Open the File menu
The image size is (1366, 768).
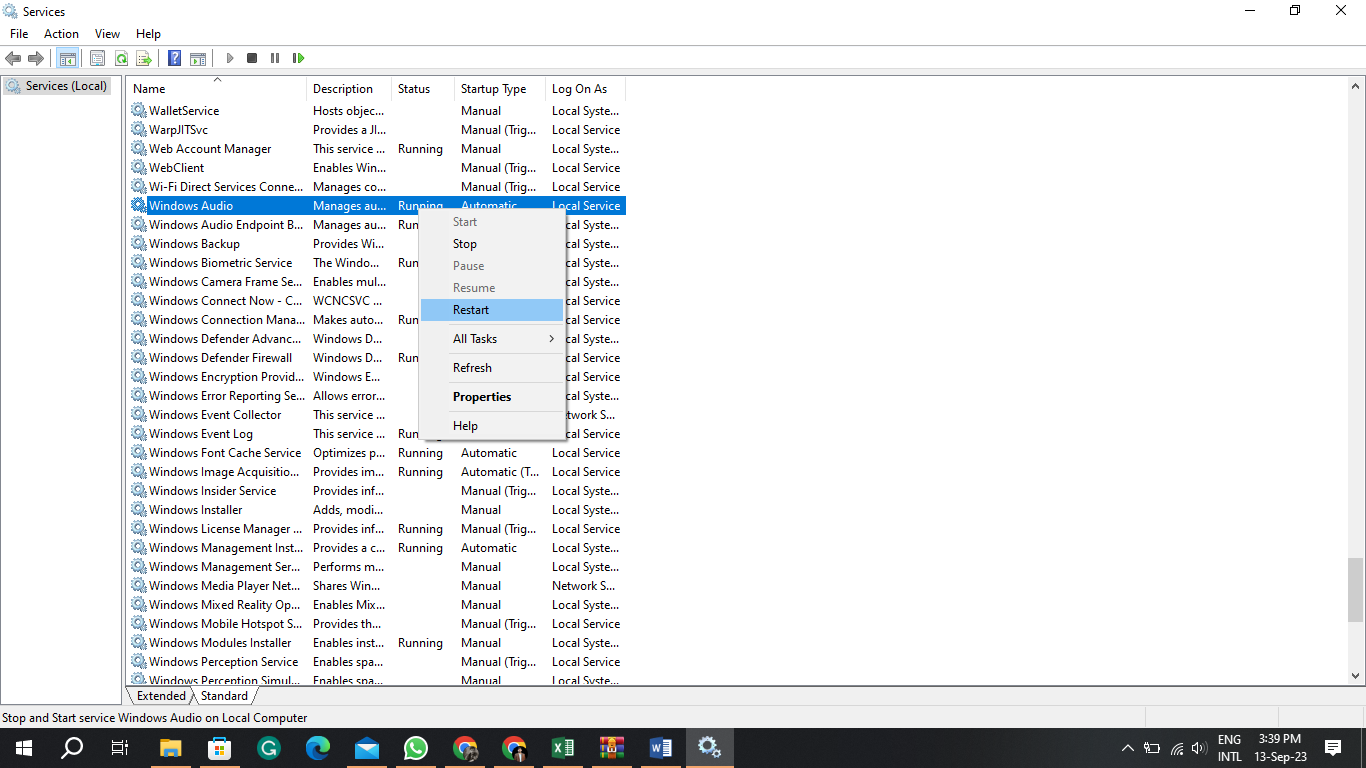pyautogui.click(x=19, y=34)
